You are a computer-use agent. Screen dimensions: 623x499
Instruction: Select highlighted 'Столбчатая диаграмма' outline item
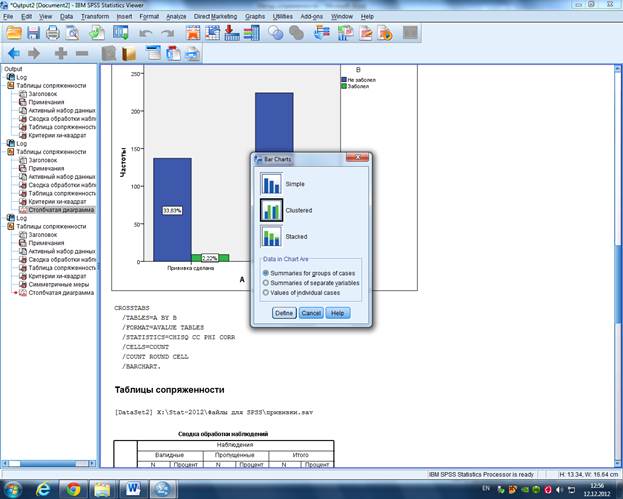click(61, 210)
